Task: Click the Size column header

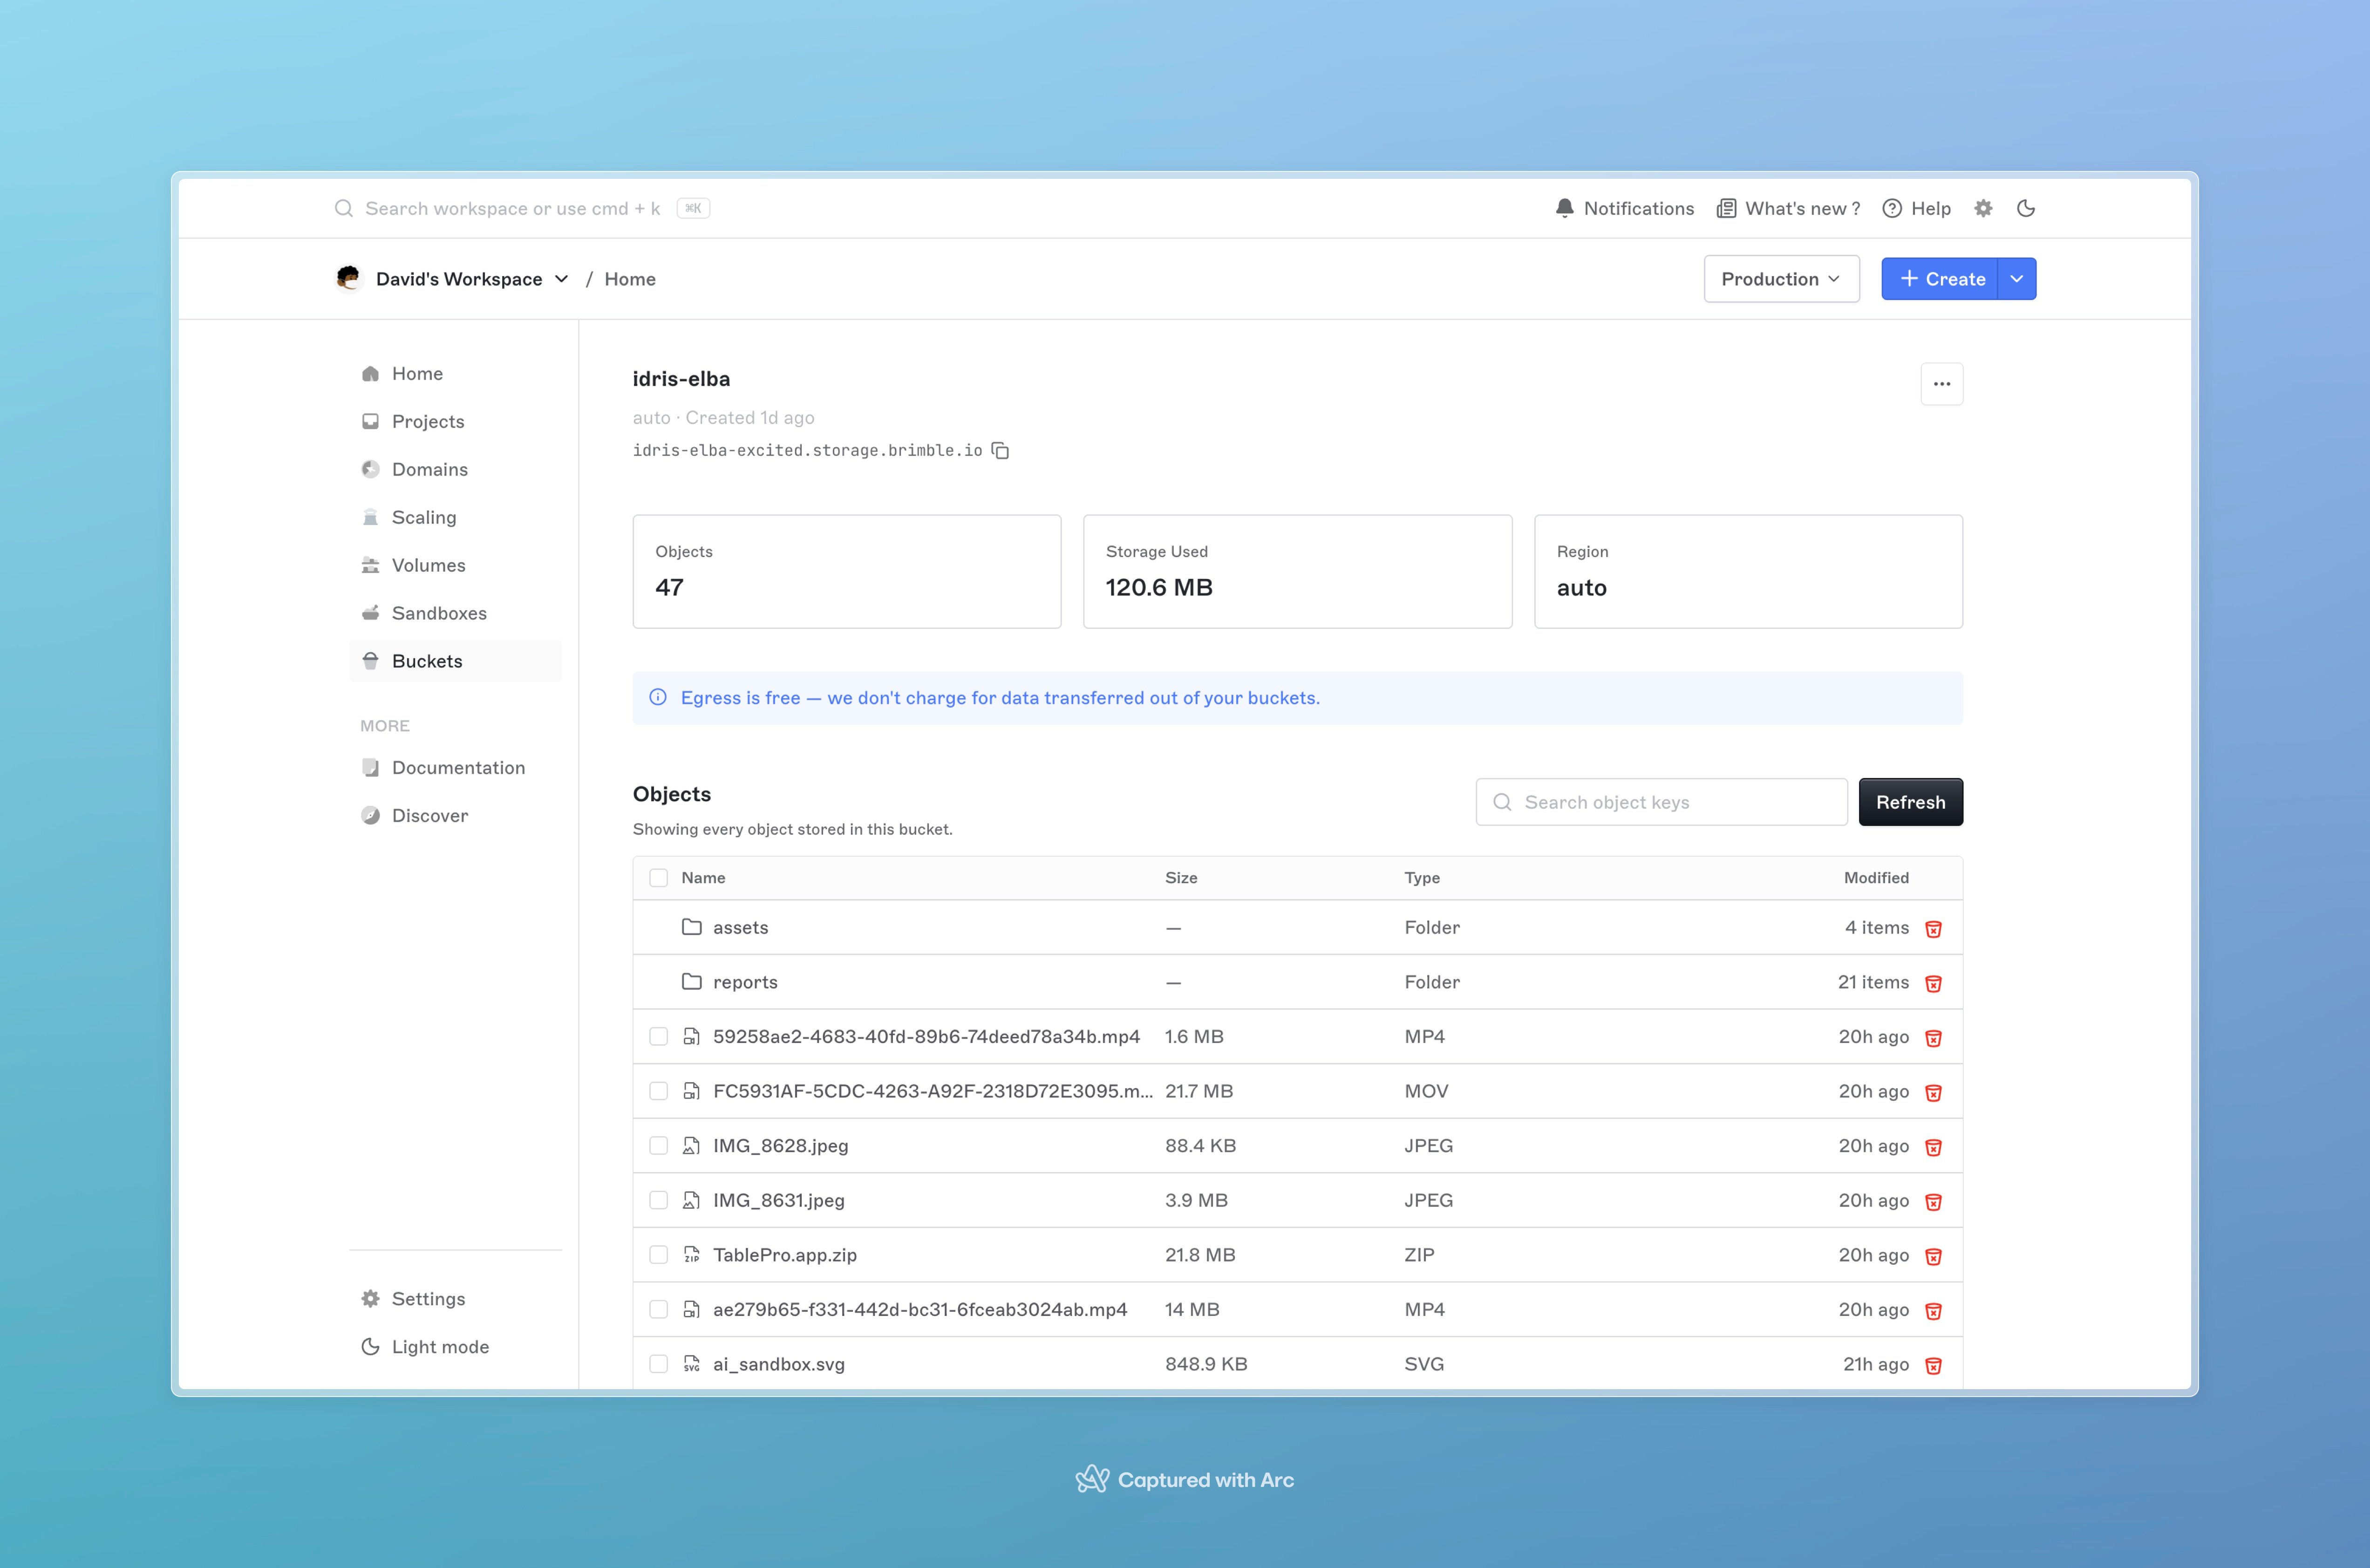Action: tap(1181, 877)
